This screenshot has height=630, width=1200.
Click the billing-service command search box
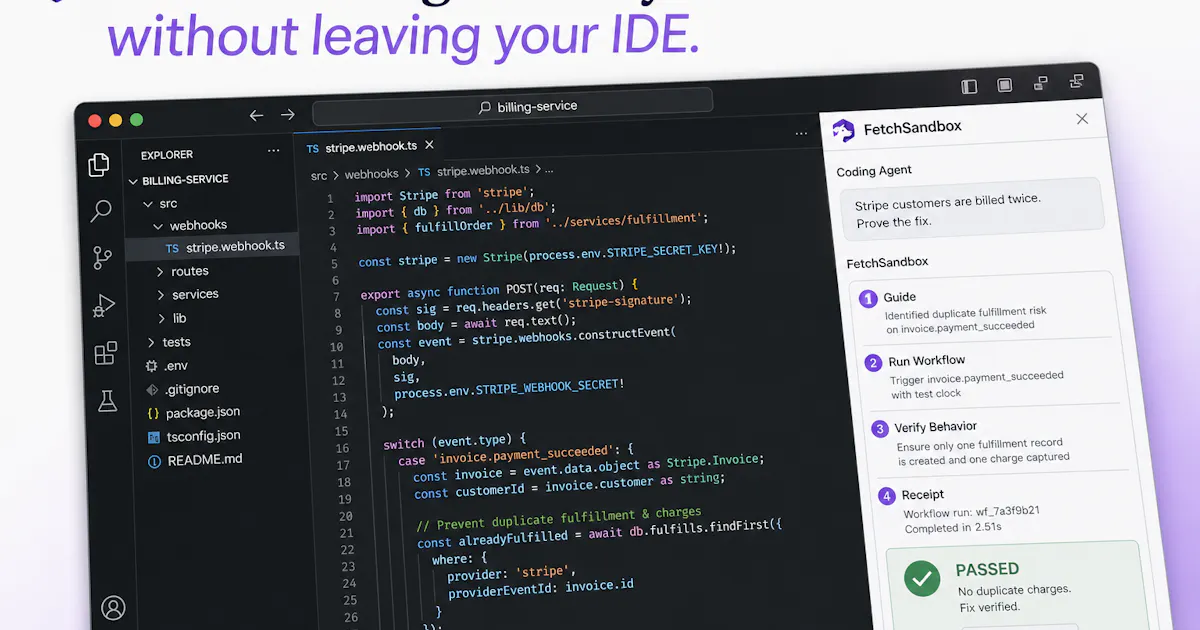513,105
